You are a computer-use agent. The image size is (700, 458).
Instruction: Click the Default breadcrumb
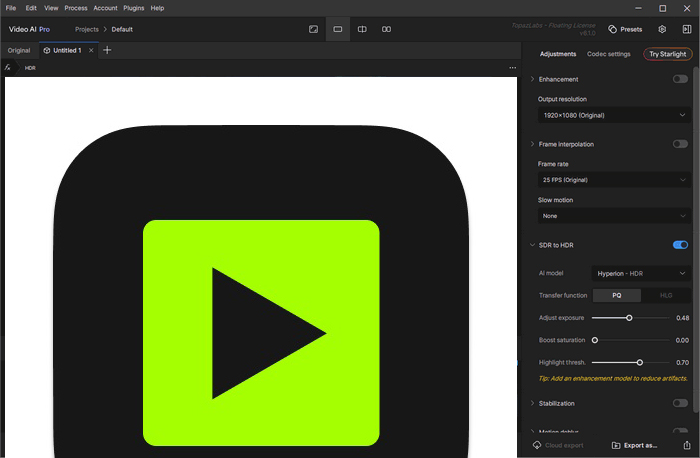tap(122, 29)
